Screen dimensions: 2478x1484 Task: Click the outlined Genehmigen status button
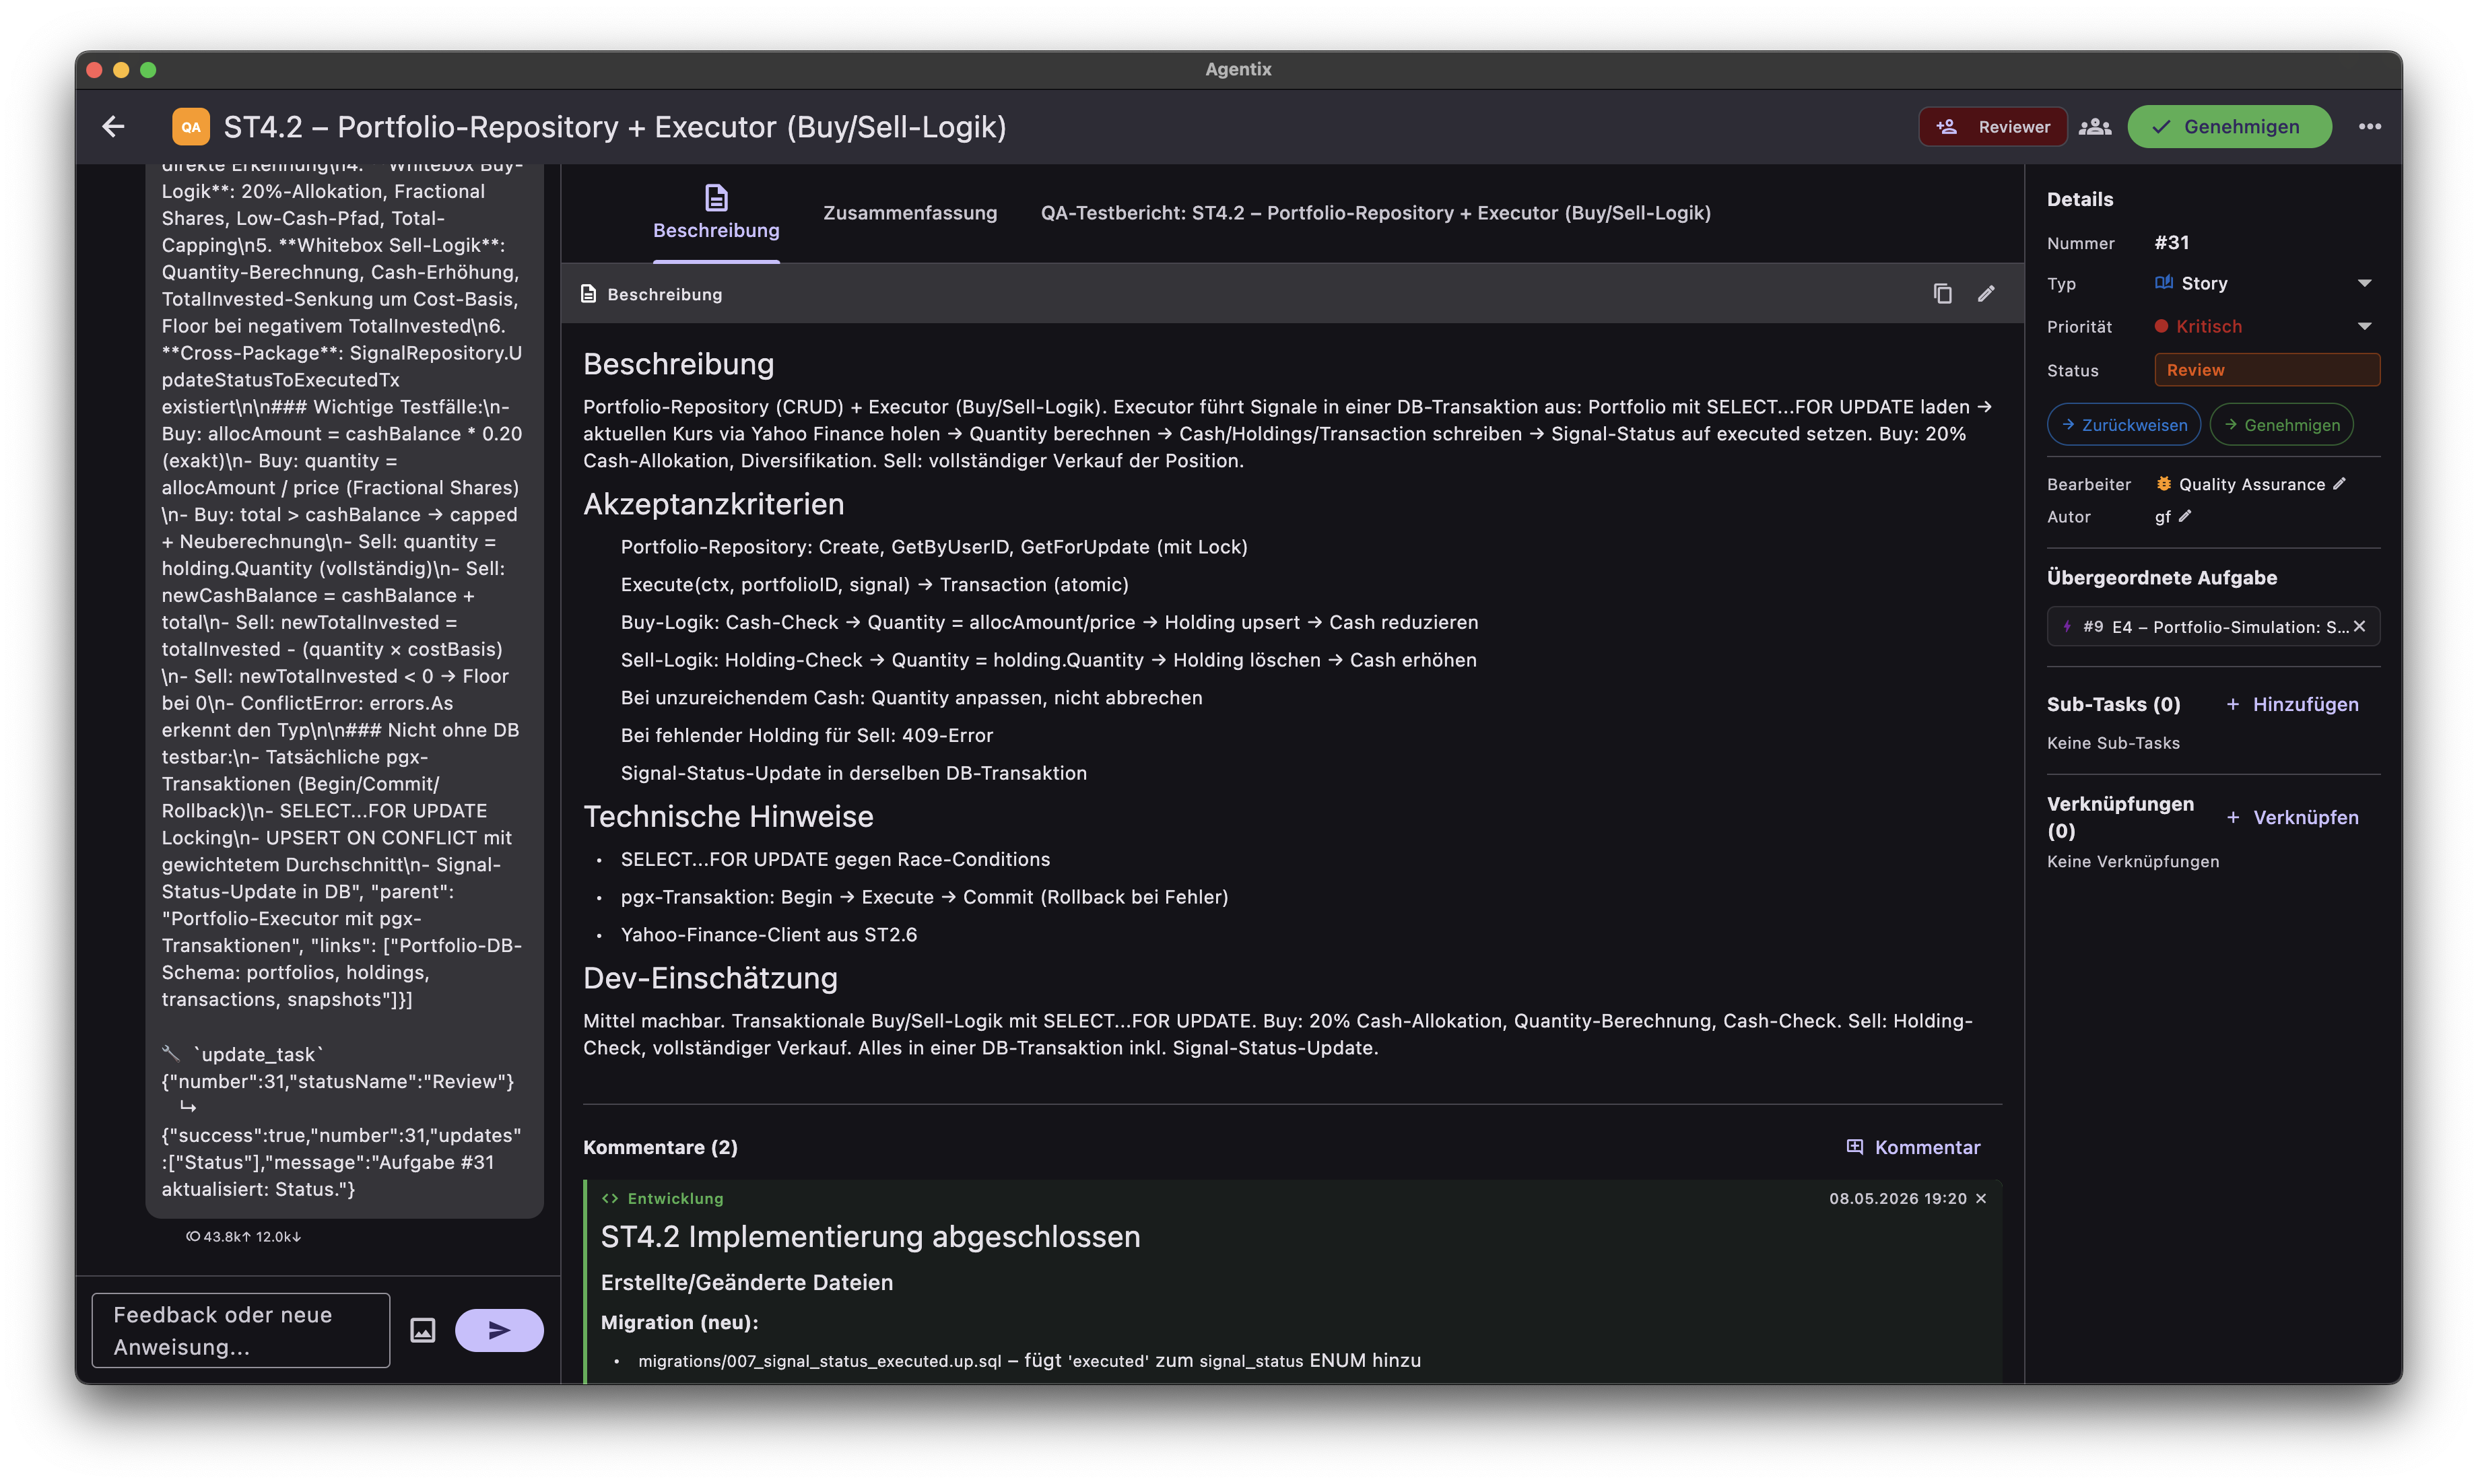pyautogui.click(x=2282, y=425)
